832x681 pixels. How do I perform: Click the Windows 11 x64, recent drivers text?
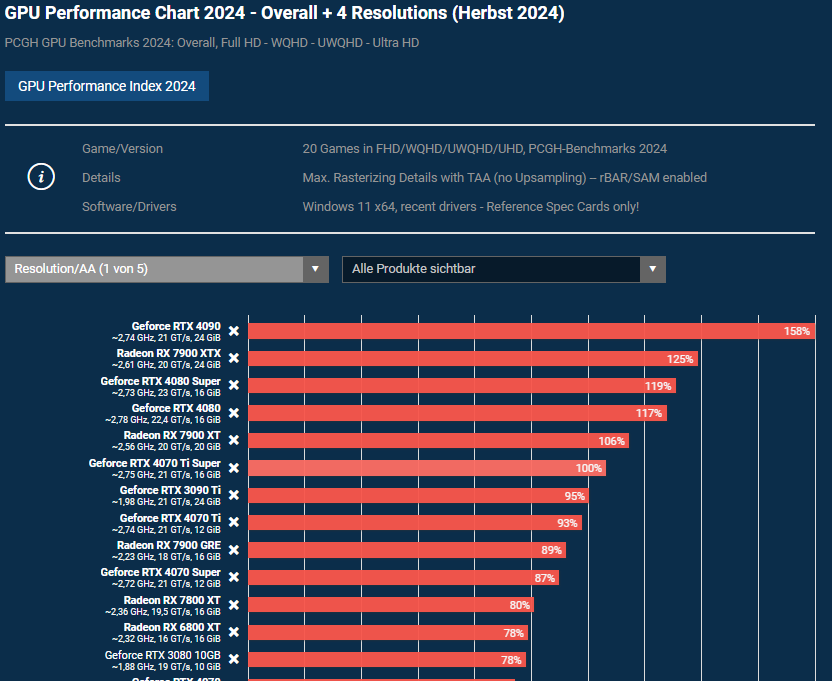[x=471, y=206]
